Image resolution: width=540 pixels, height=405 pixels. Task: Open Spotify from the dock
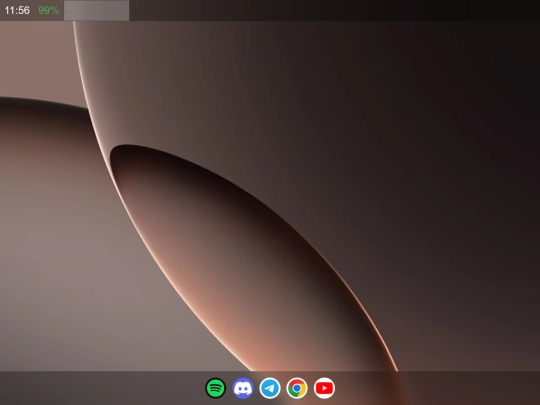coord(215,388)
